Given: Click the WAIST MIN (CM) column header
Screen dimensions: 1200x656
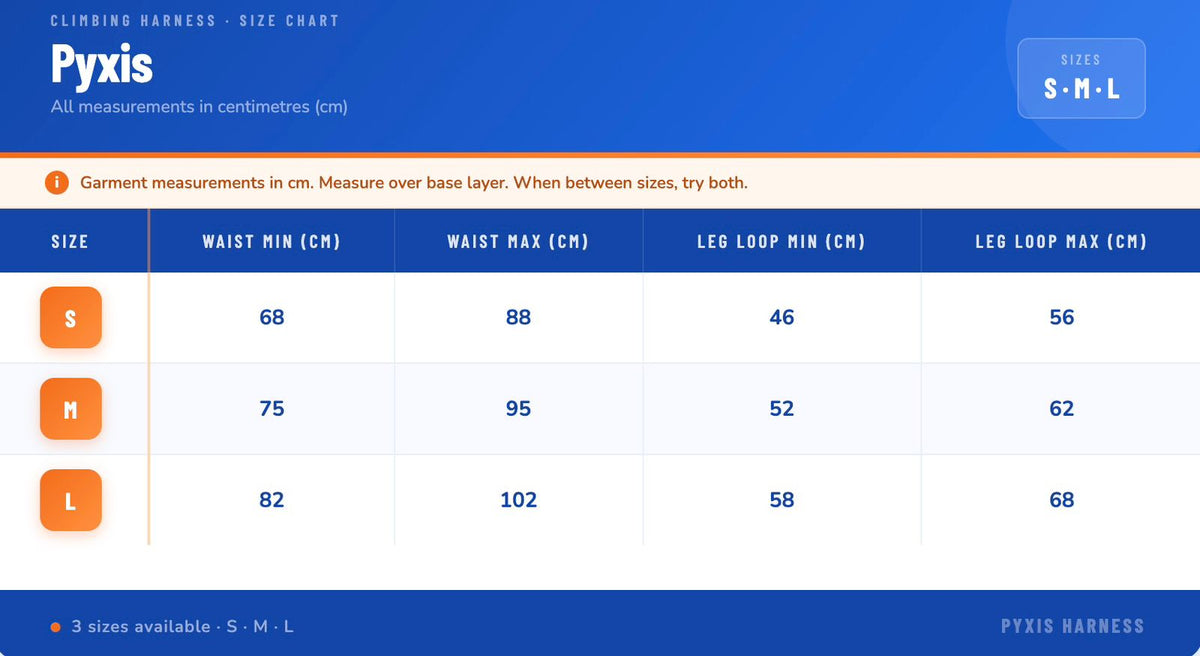Looking at the screenshot, I should (272, 241).
